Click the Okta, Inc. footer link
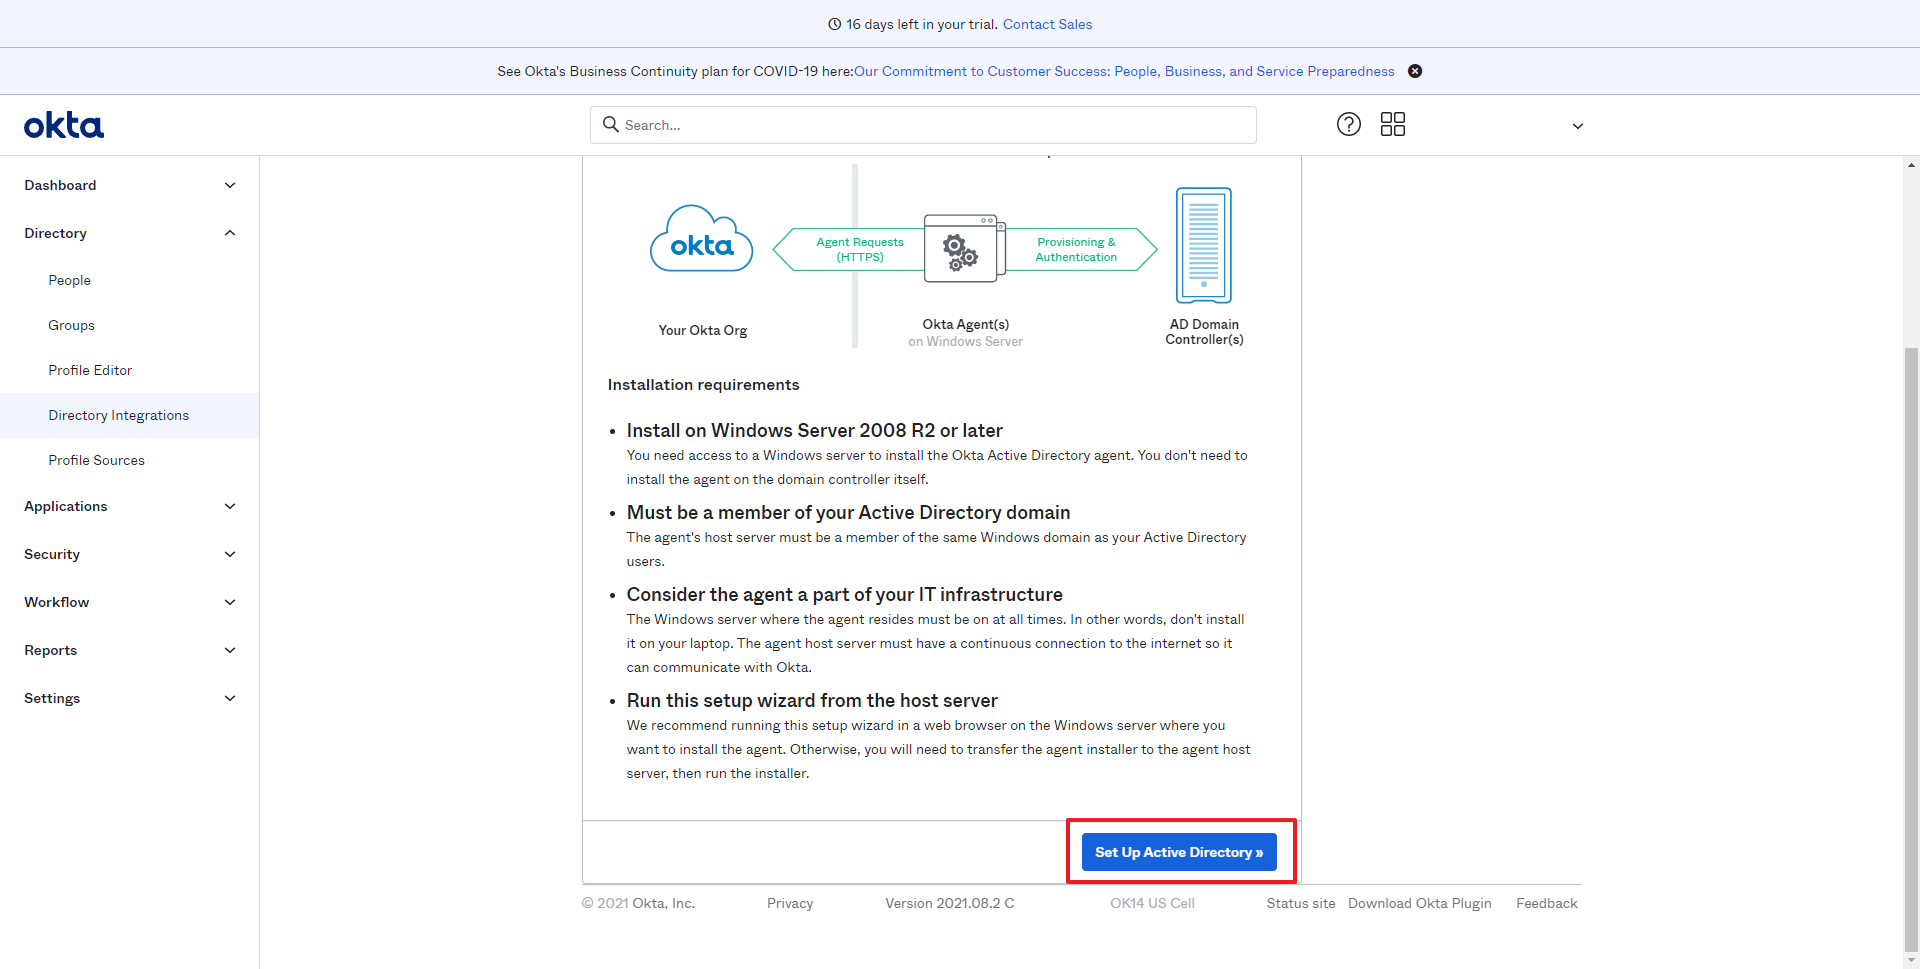 coord(663,903)
